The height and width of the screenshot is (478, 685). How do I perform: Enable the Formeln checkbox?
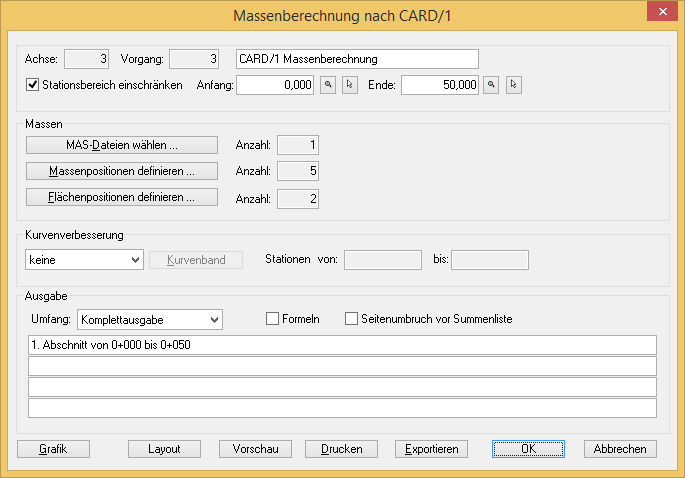pos(272,319)
